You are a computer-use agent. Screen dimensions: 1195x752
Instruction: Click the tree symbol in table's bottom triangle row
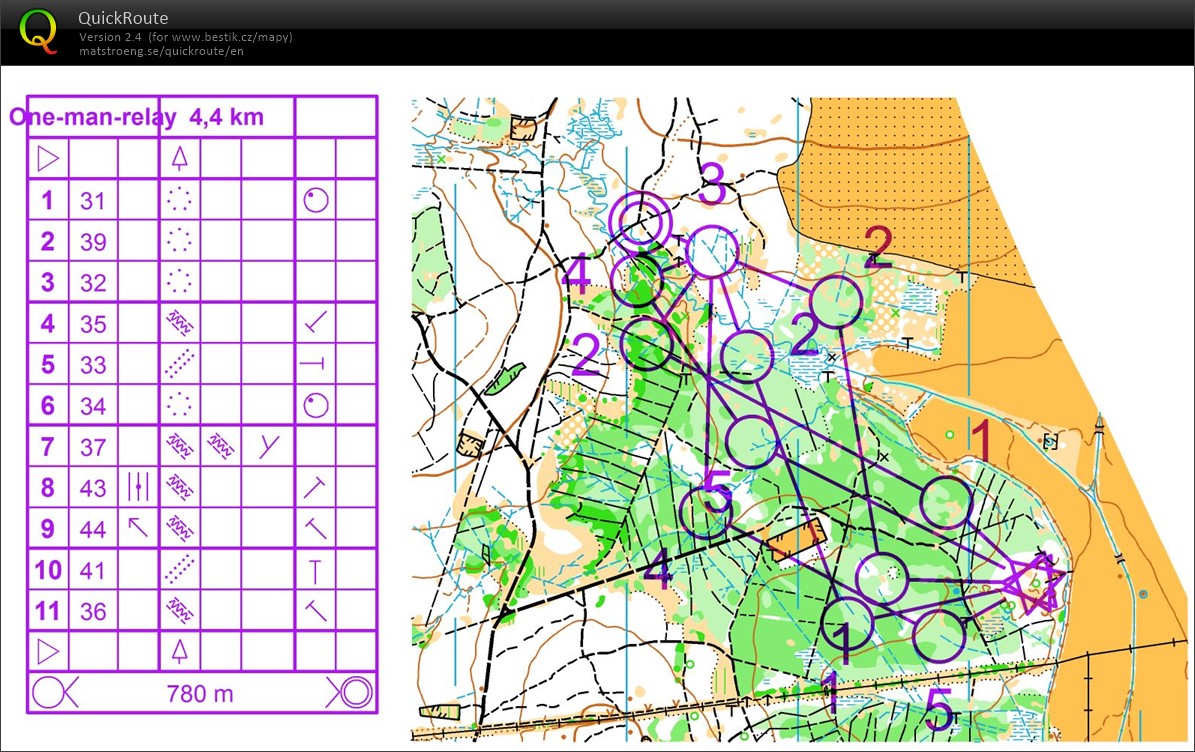tap(179, 651)
